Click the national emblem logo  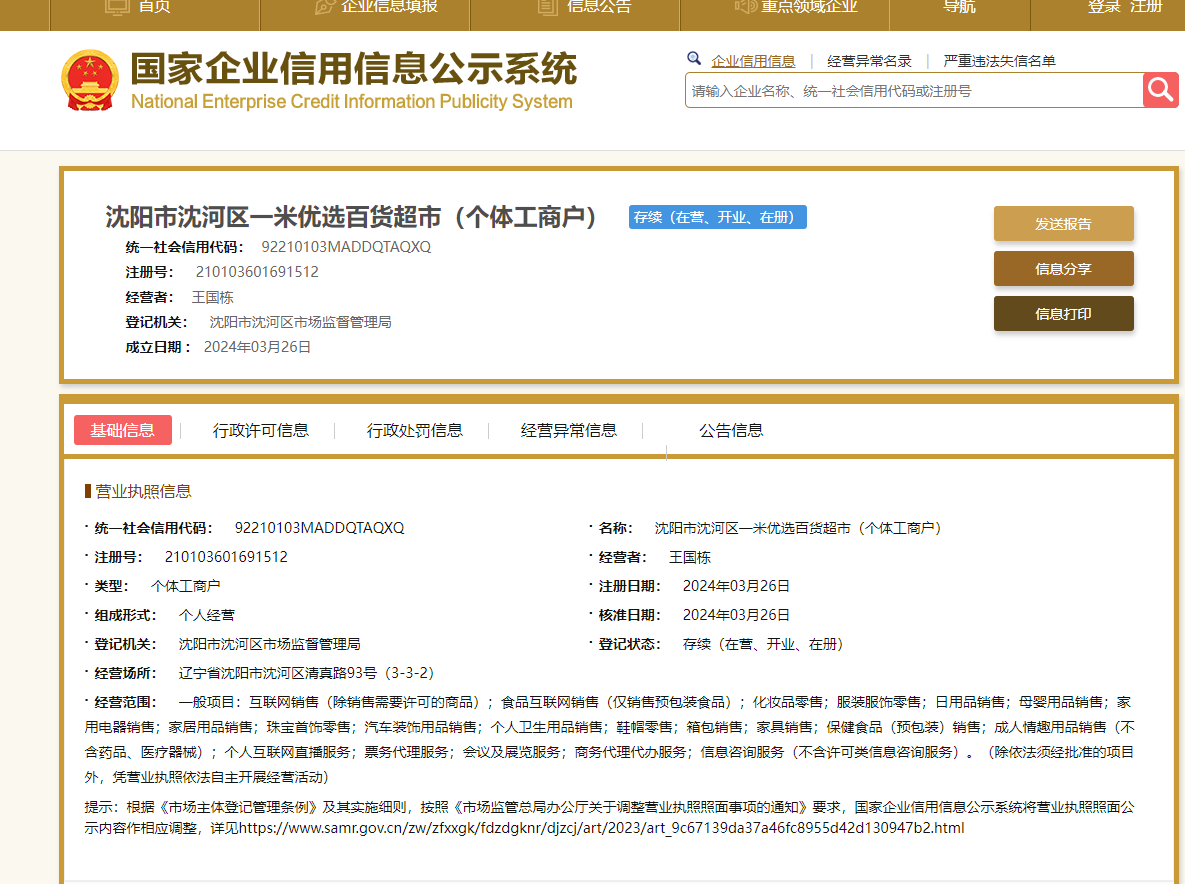[90, 80]
